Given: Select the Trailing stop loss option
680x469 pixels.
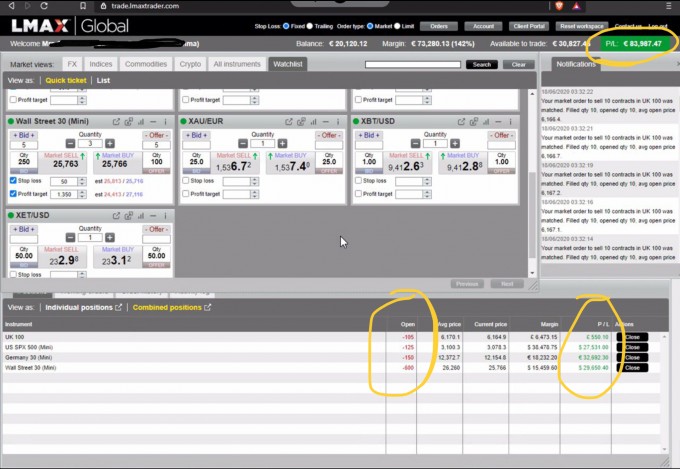Looking at the screenshot, I should pyautogui.click(x=310, y=26).
